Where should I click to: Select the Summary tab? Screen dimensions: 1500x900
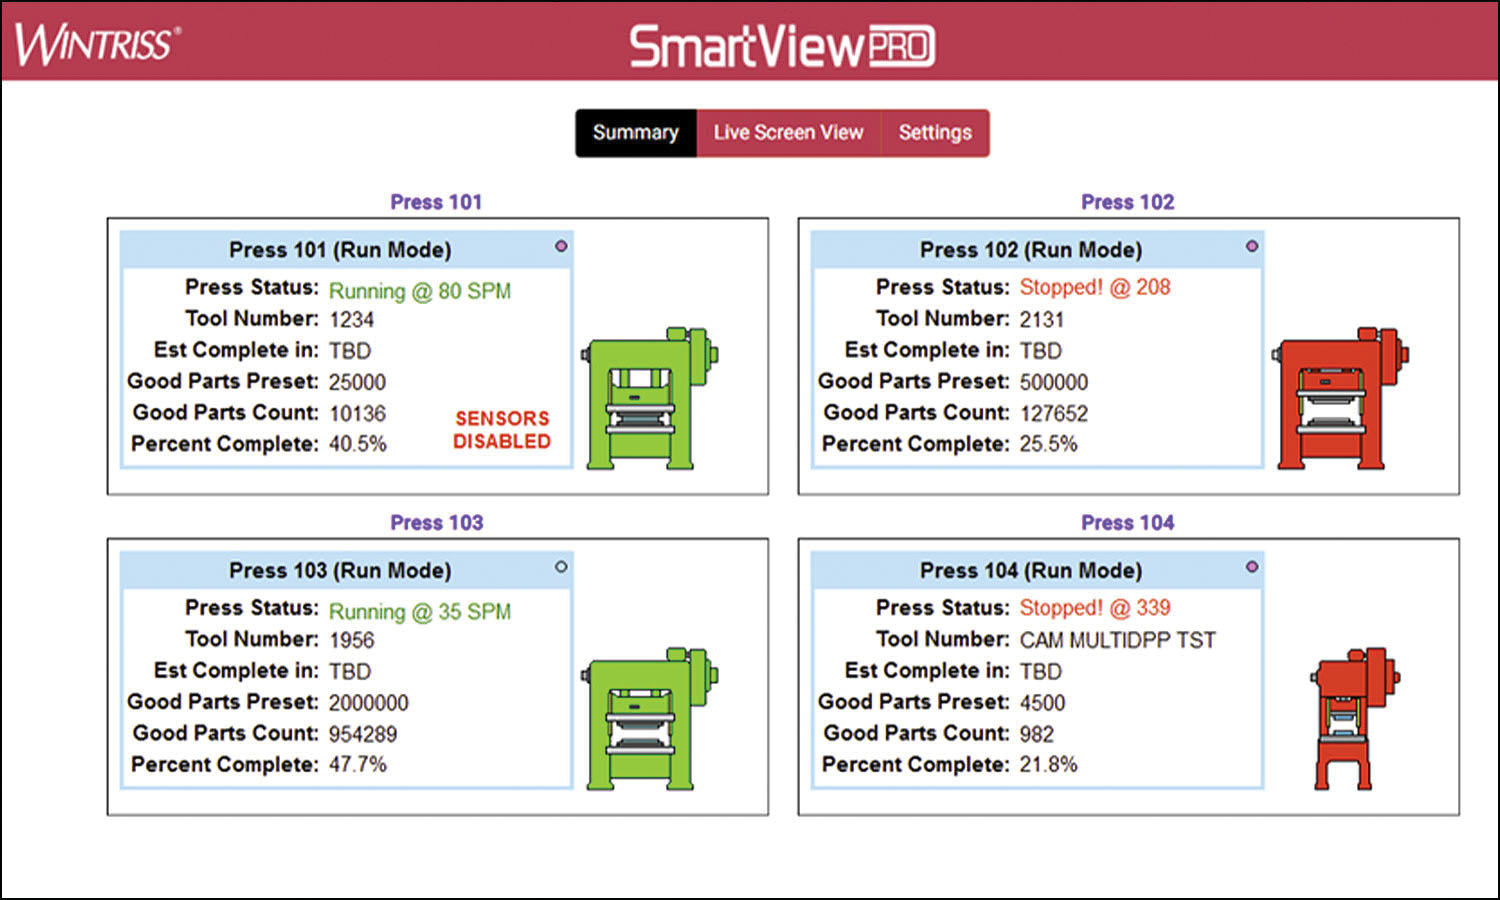pos(635,132)
